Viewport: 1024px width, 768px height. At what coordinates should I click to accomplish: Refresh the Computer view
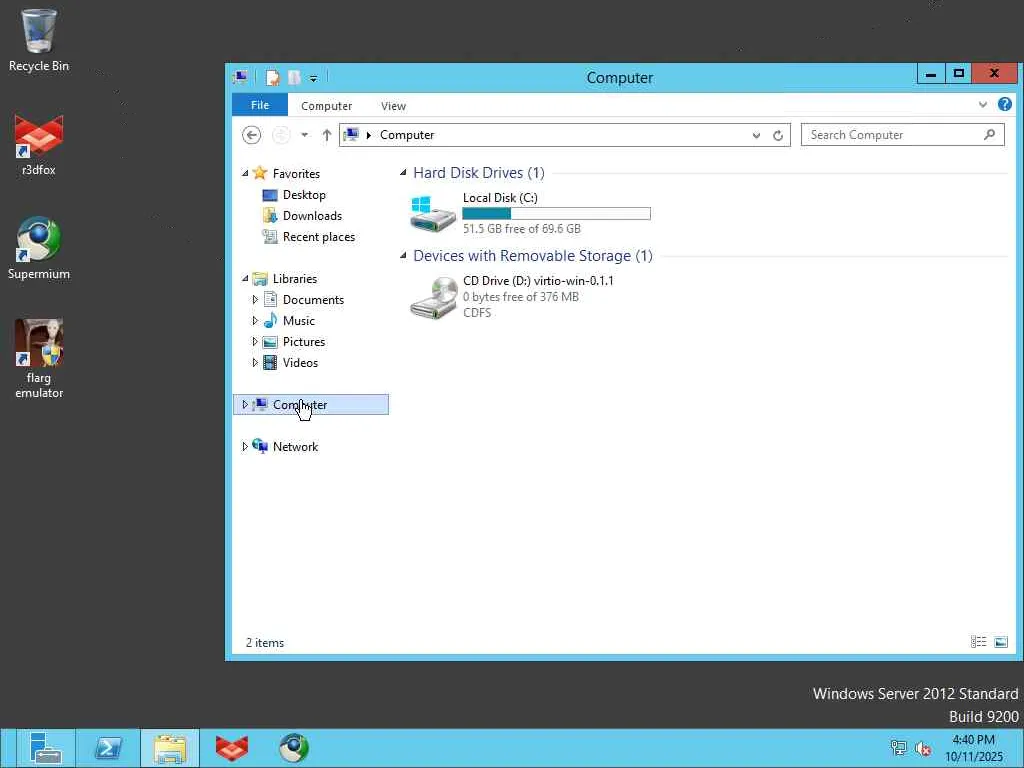click(778, 135)
